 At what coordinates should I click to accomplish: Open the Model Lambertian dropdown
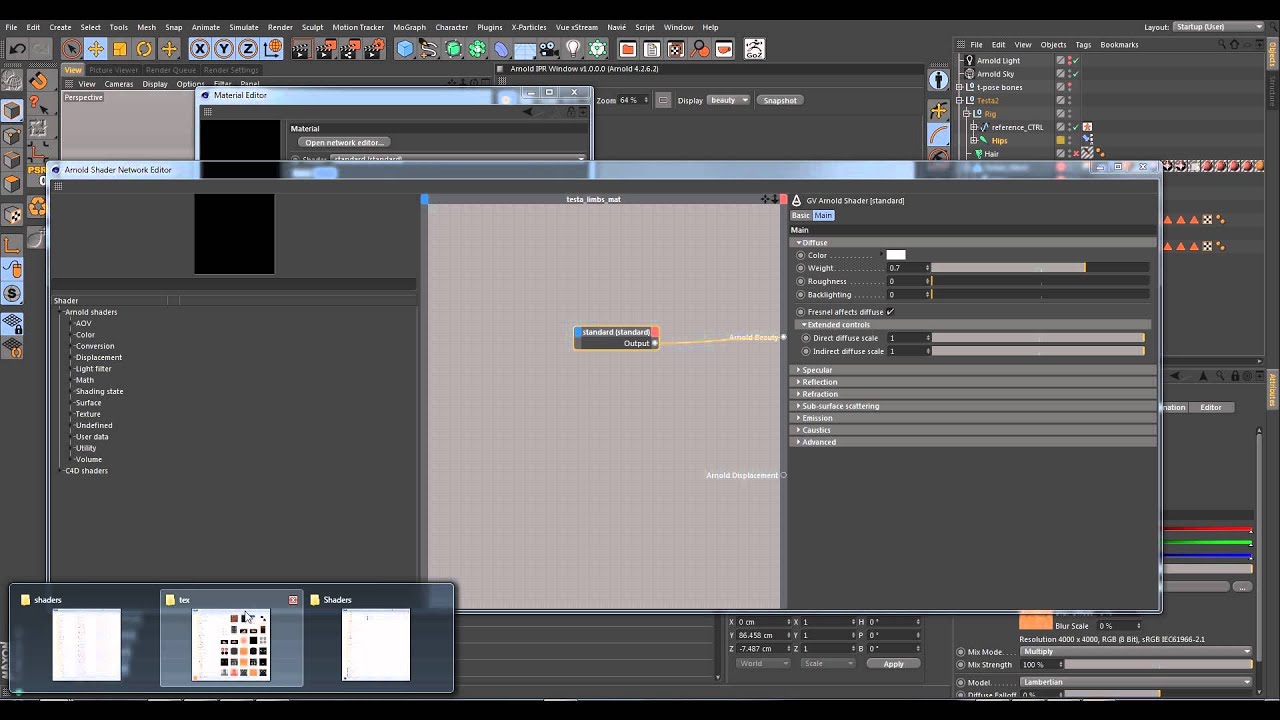[1135, 682]
